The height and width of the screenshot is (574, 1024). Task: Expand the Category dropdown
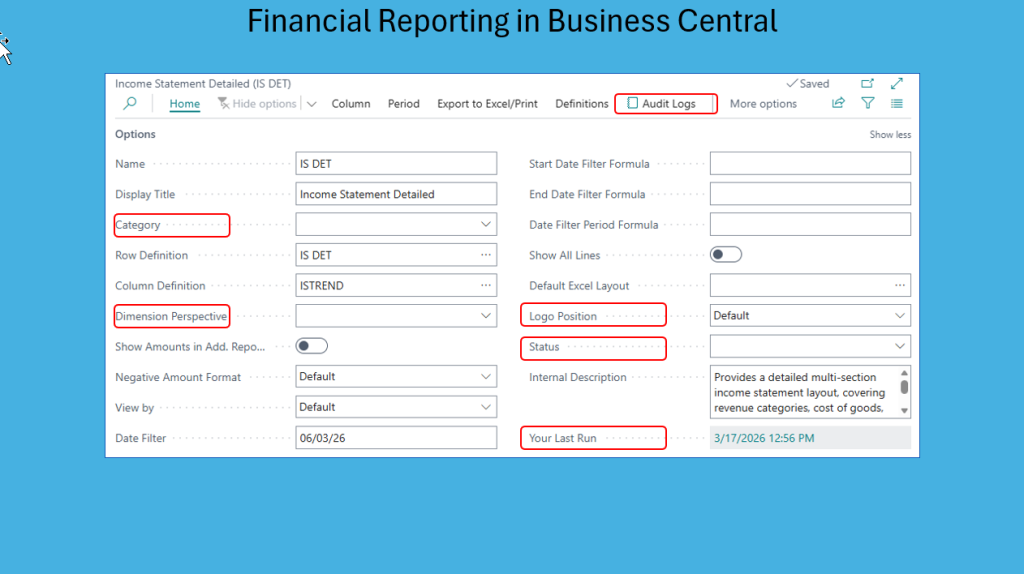(x=486, y=225)
